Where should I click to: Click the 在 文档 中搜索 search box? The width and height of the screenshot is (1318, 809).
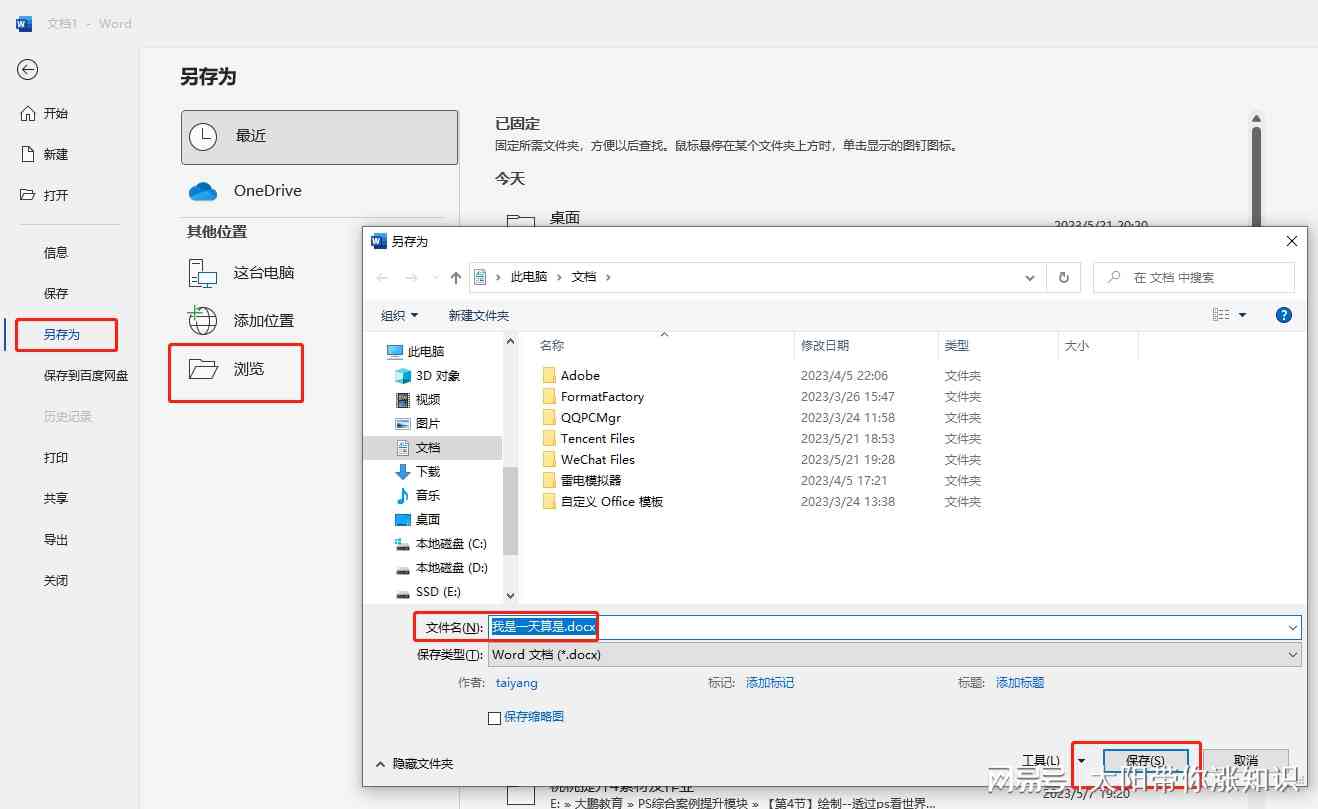pyautogui.click(x=1194, y=278)
